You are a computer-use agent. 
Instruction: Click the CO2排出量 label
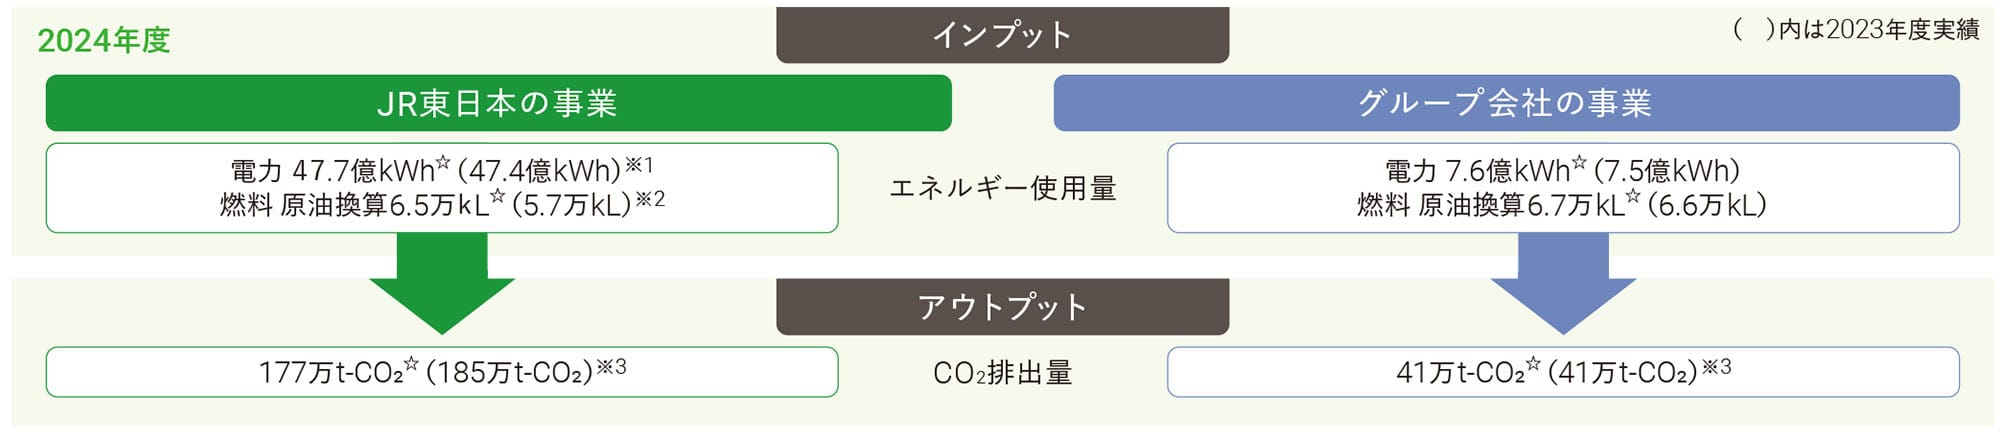1002,373
